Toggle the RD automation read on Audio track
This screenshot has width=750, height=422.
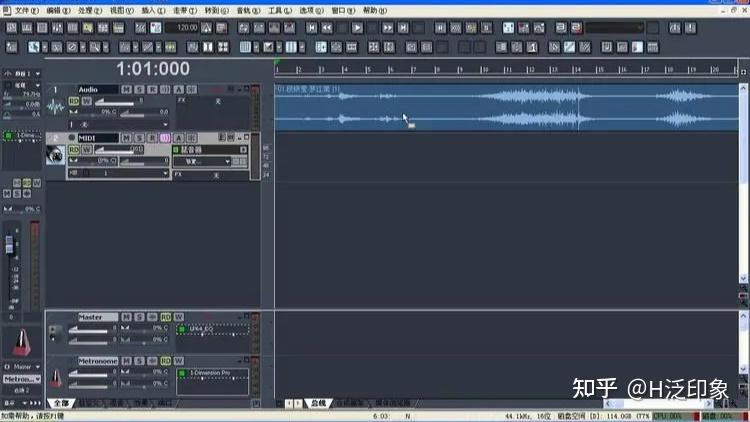pyautogui.click(x=74, y=101)
